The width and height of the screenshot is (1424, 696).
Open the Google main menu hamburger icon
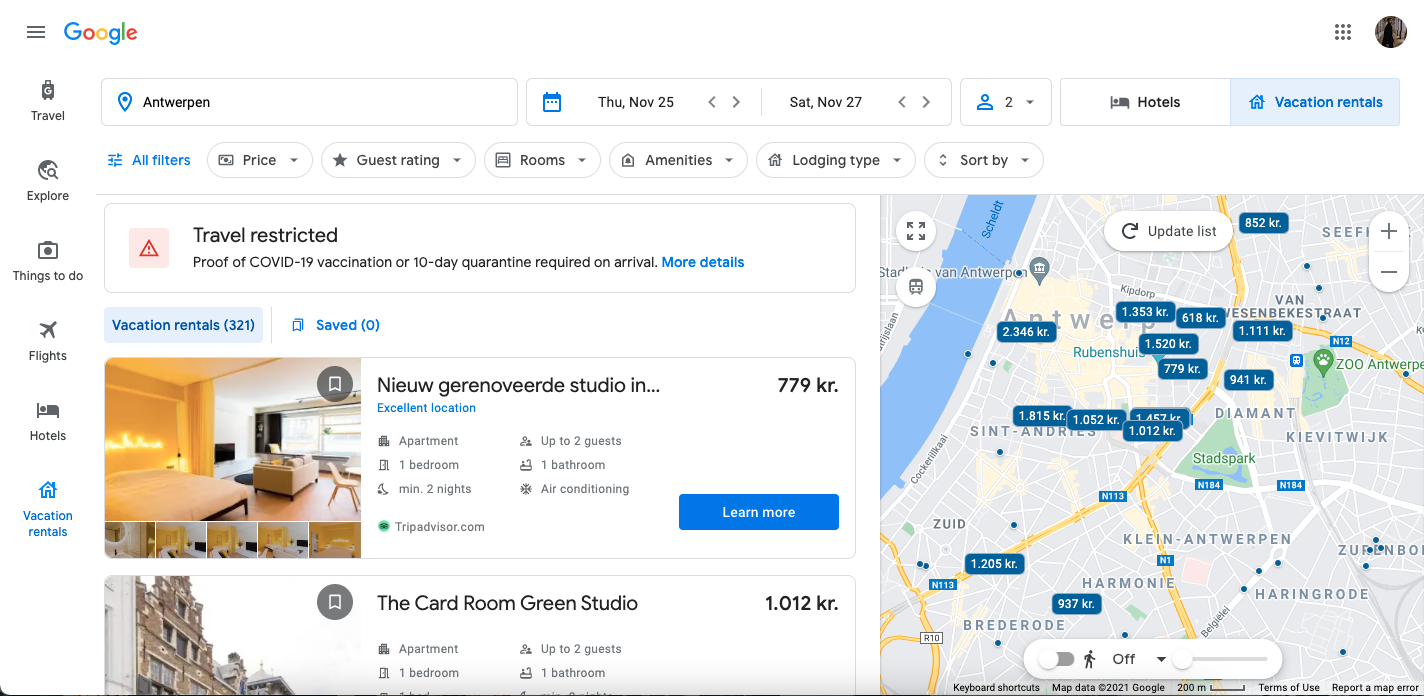(36, 32)
